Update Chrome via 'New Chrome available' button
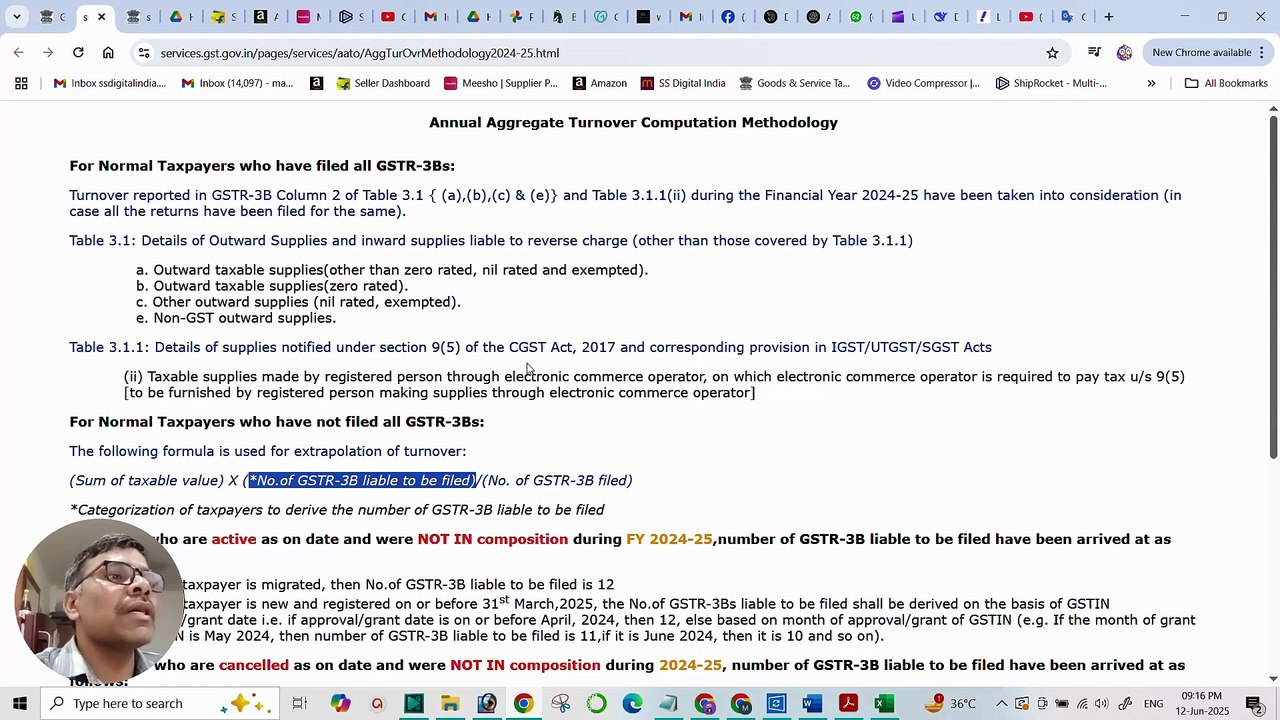Image resolution: width=1280 pixels, height=720 pixels. 1201,53
